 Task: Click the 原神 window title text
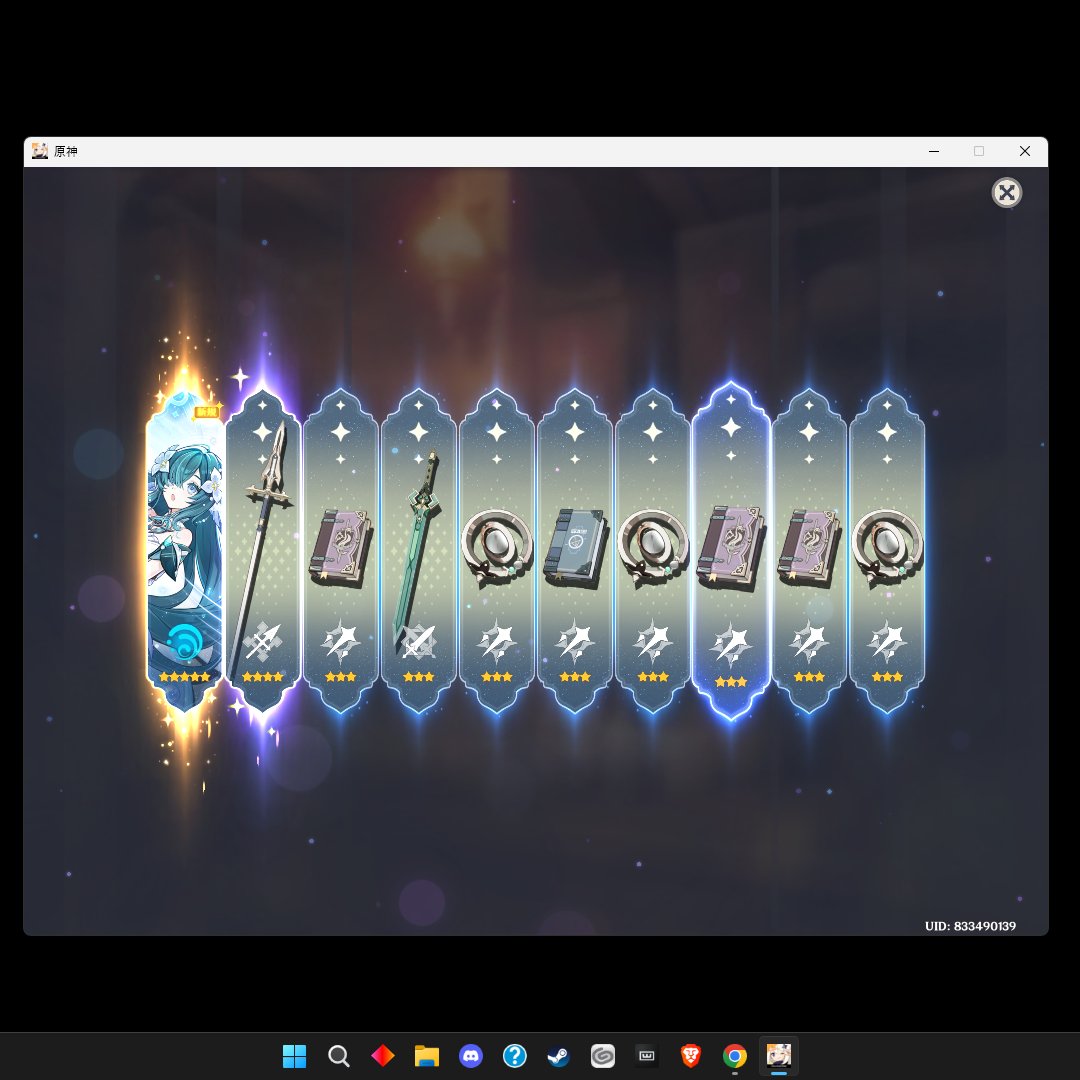point(65,152)
